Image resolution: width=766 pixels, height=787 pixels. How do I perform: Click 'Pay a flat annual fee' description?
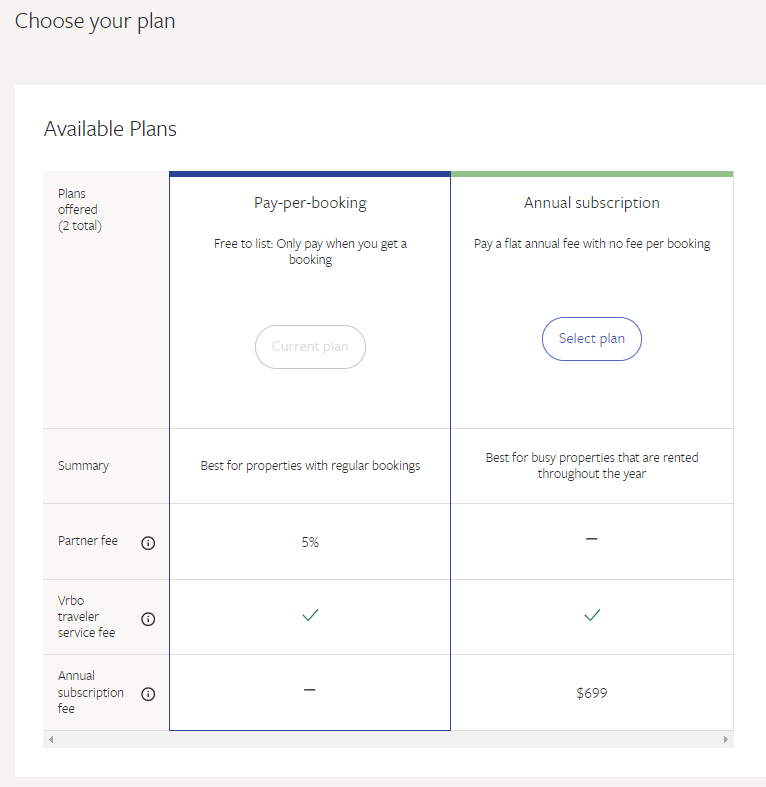coord(592,244)
